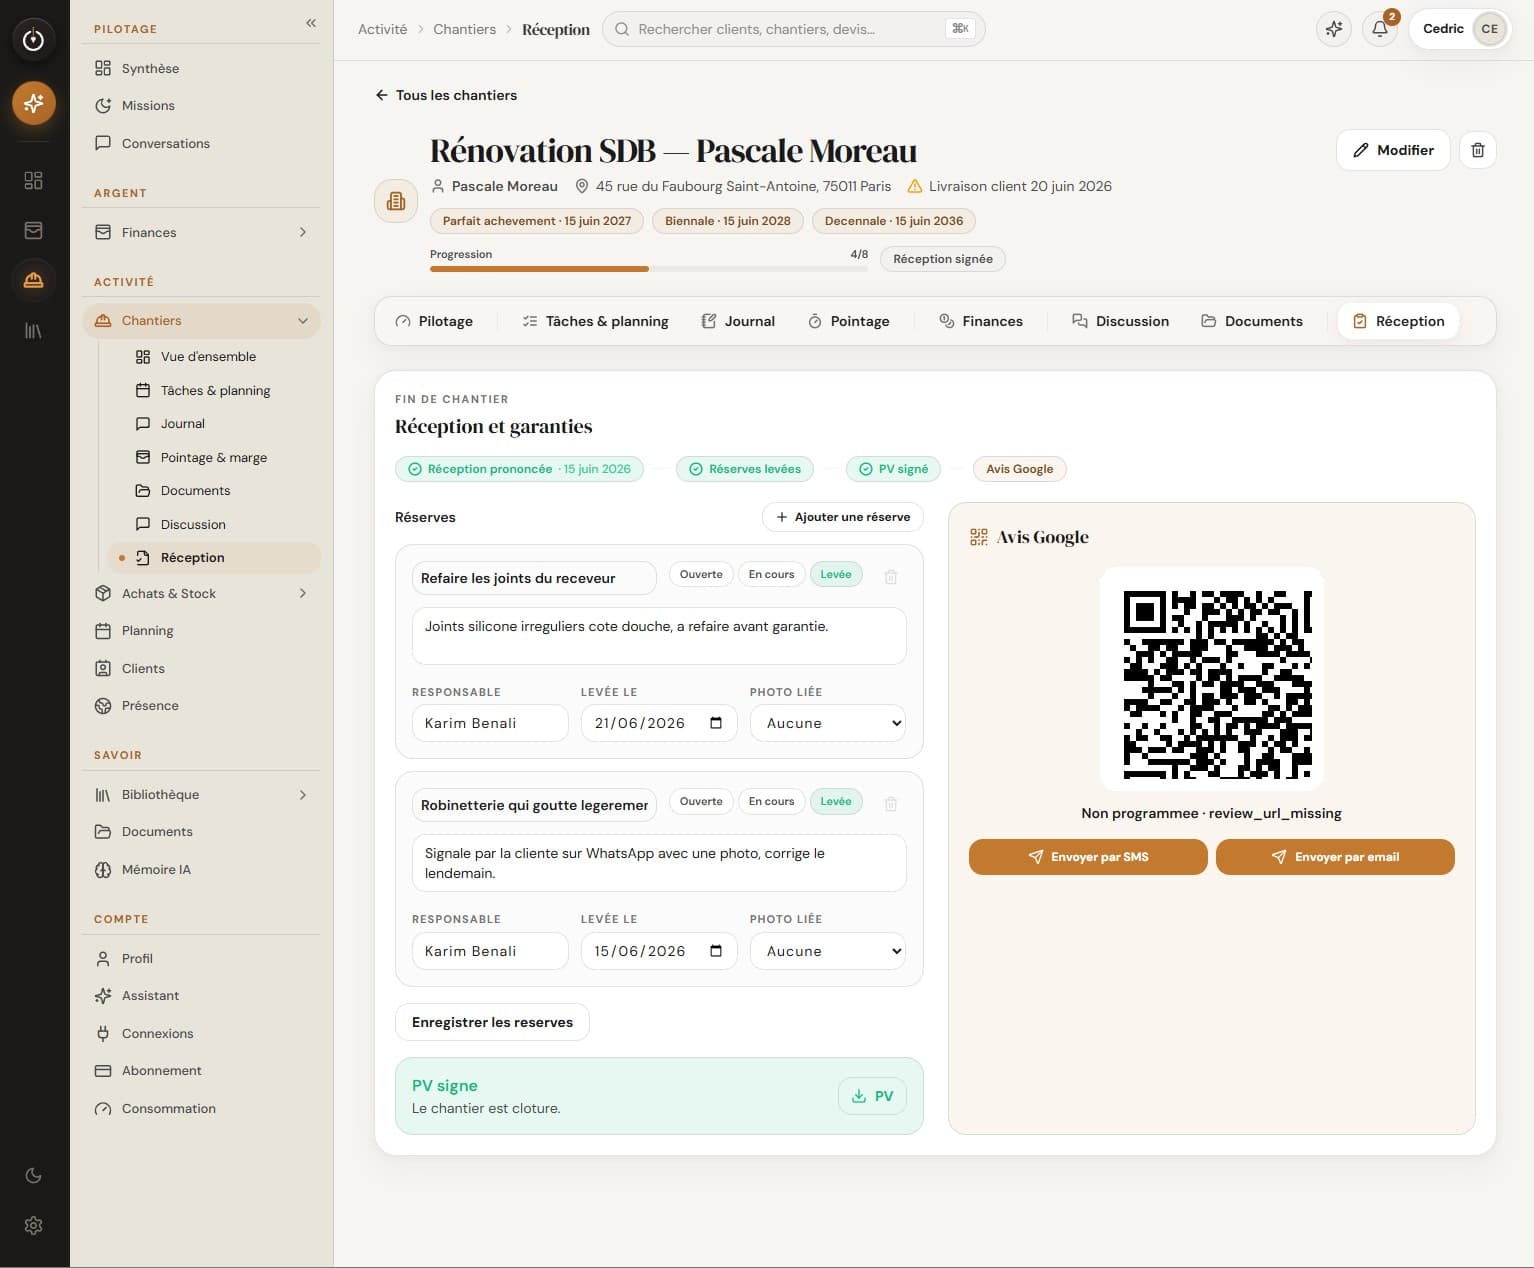Viewport: 1534px width, 1268px height.
Task: Open Connexions in the sidebar
Action: (201, 1034)
